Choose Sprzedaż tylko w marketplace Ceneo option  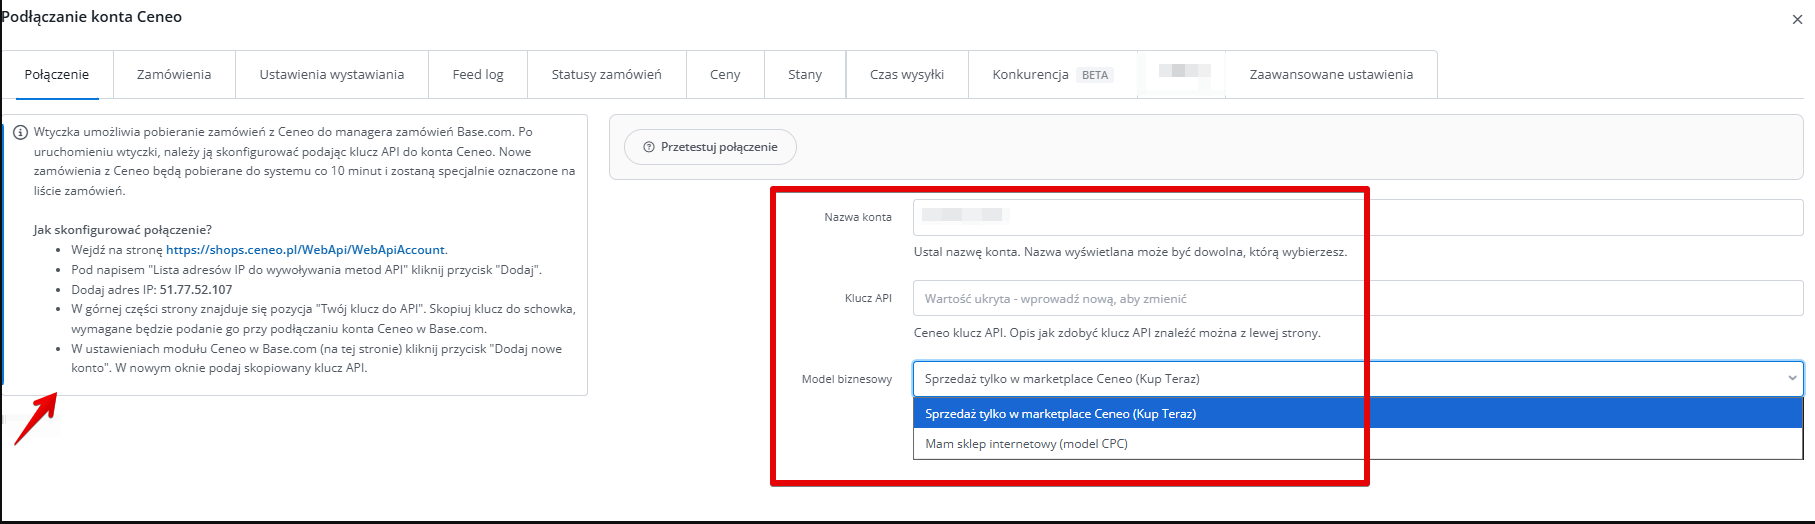click(x=1060, y=414)
